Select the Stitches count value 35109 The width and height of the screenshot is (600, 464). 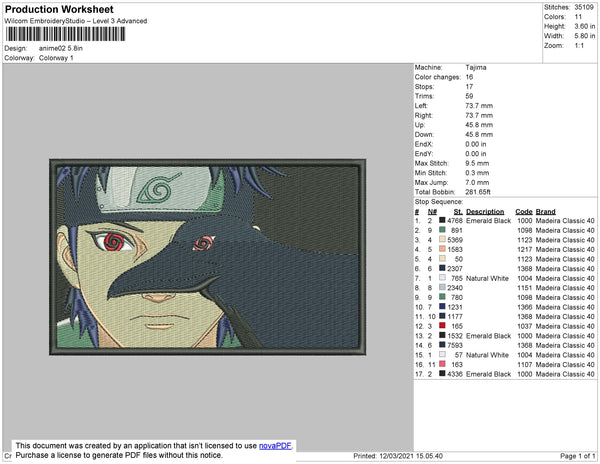584,6
